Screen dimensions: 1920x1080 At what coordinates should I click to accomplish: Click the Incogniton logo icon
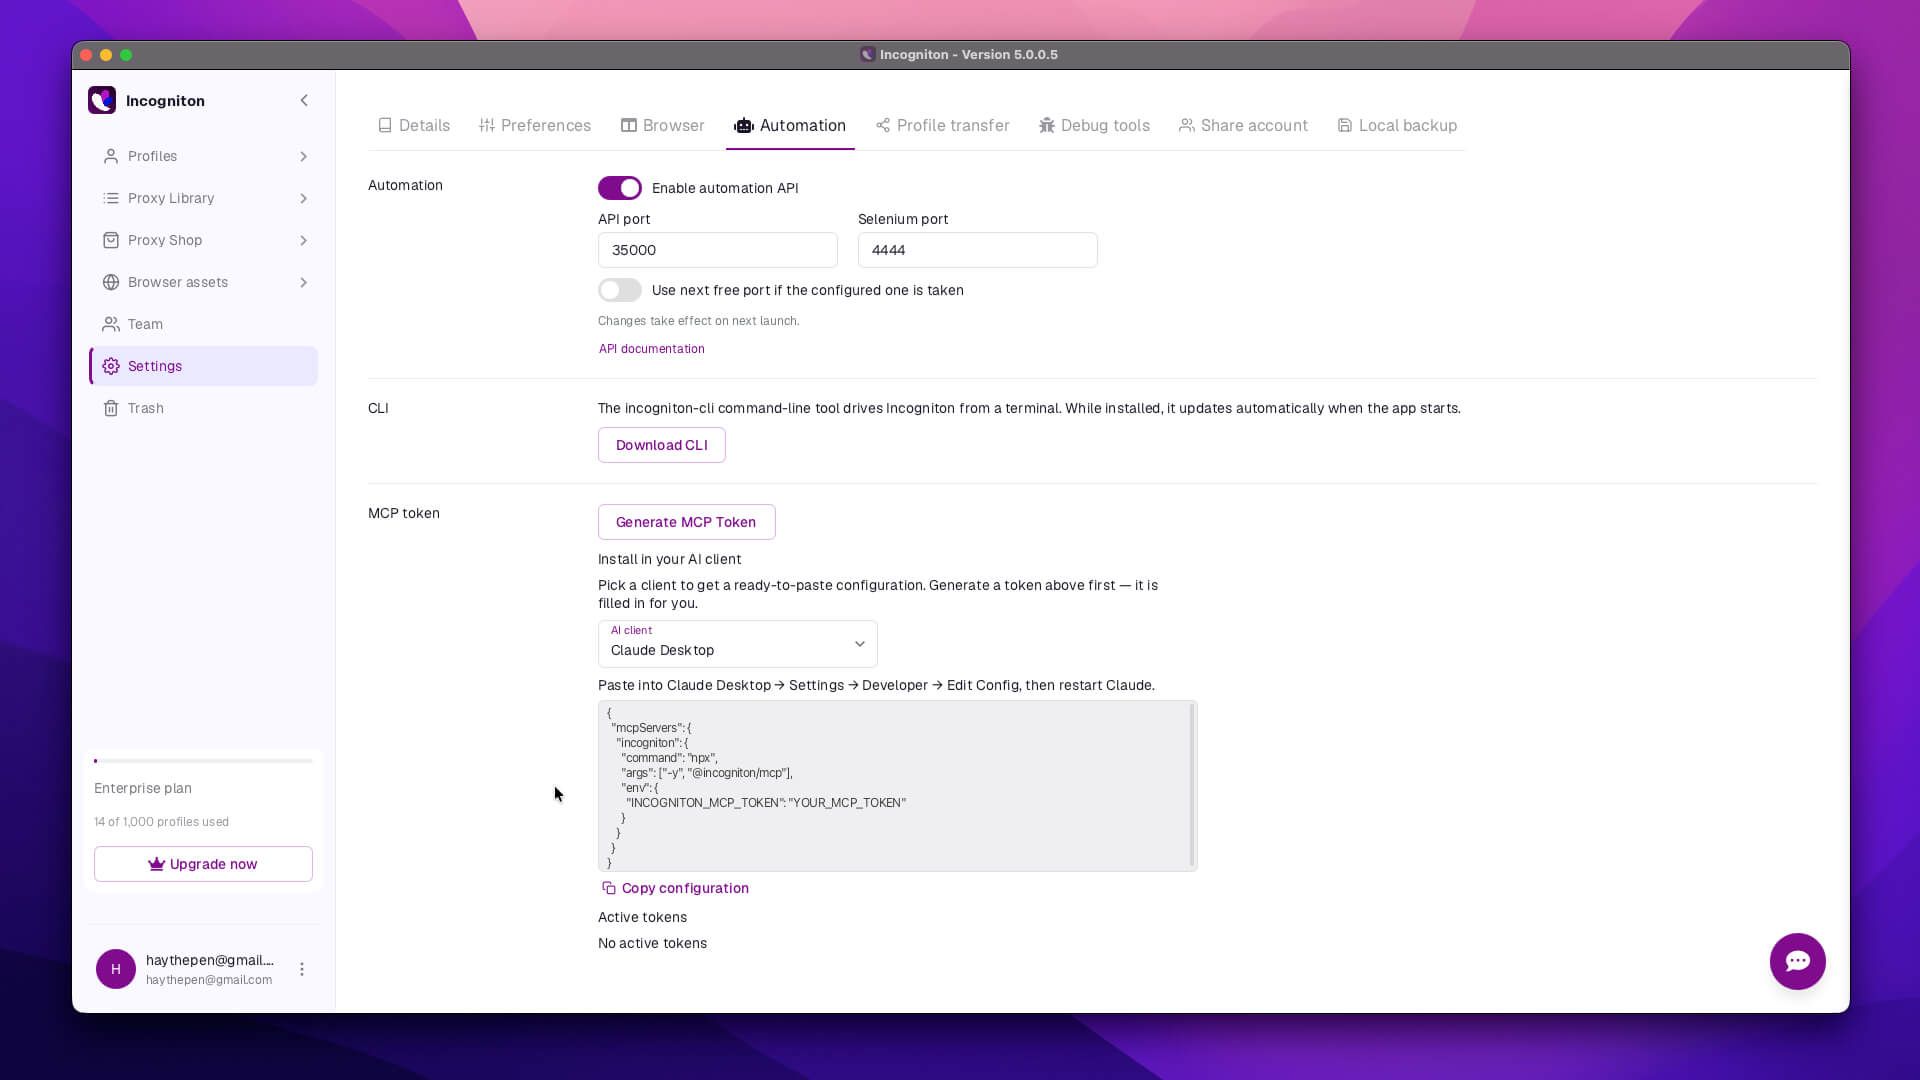(102, 100)
